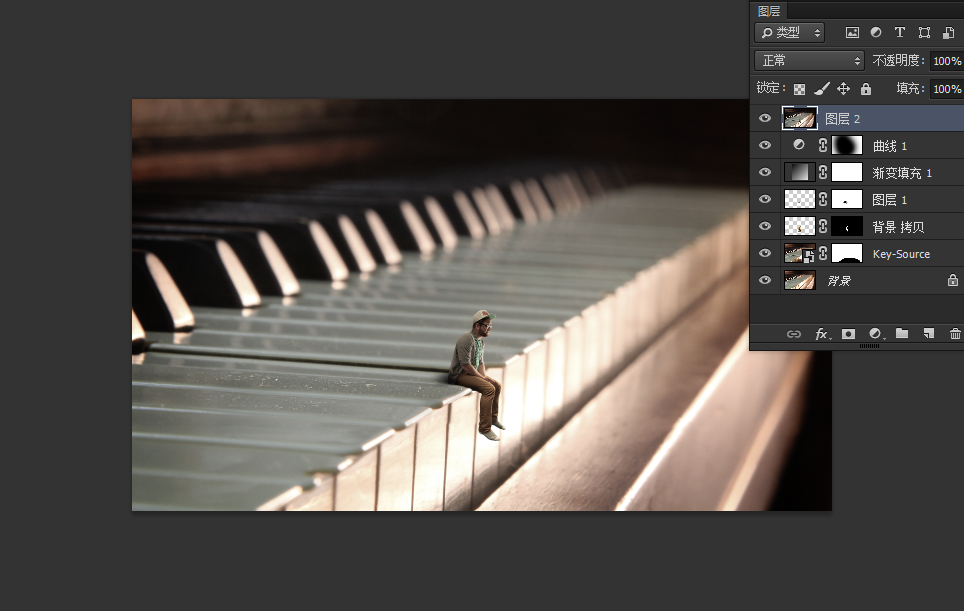Click the 不透明度 opacity value field
Screen dimensions: 964x611
945,61
